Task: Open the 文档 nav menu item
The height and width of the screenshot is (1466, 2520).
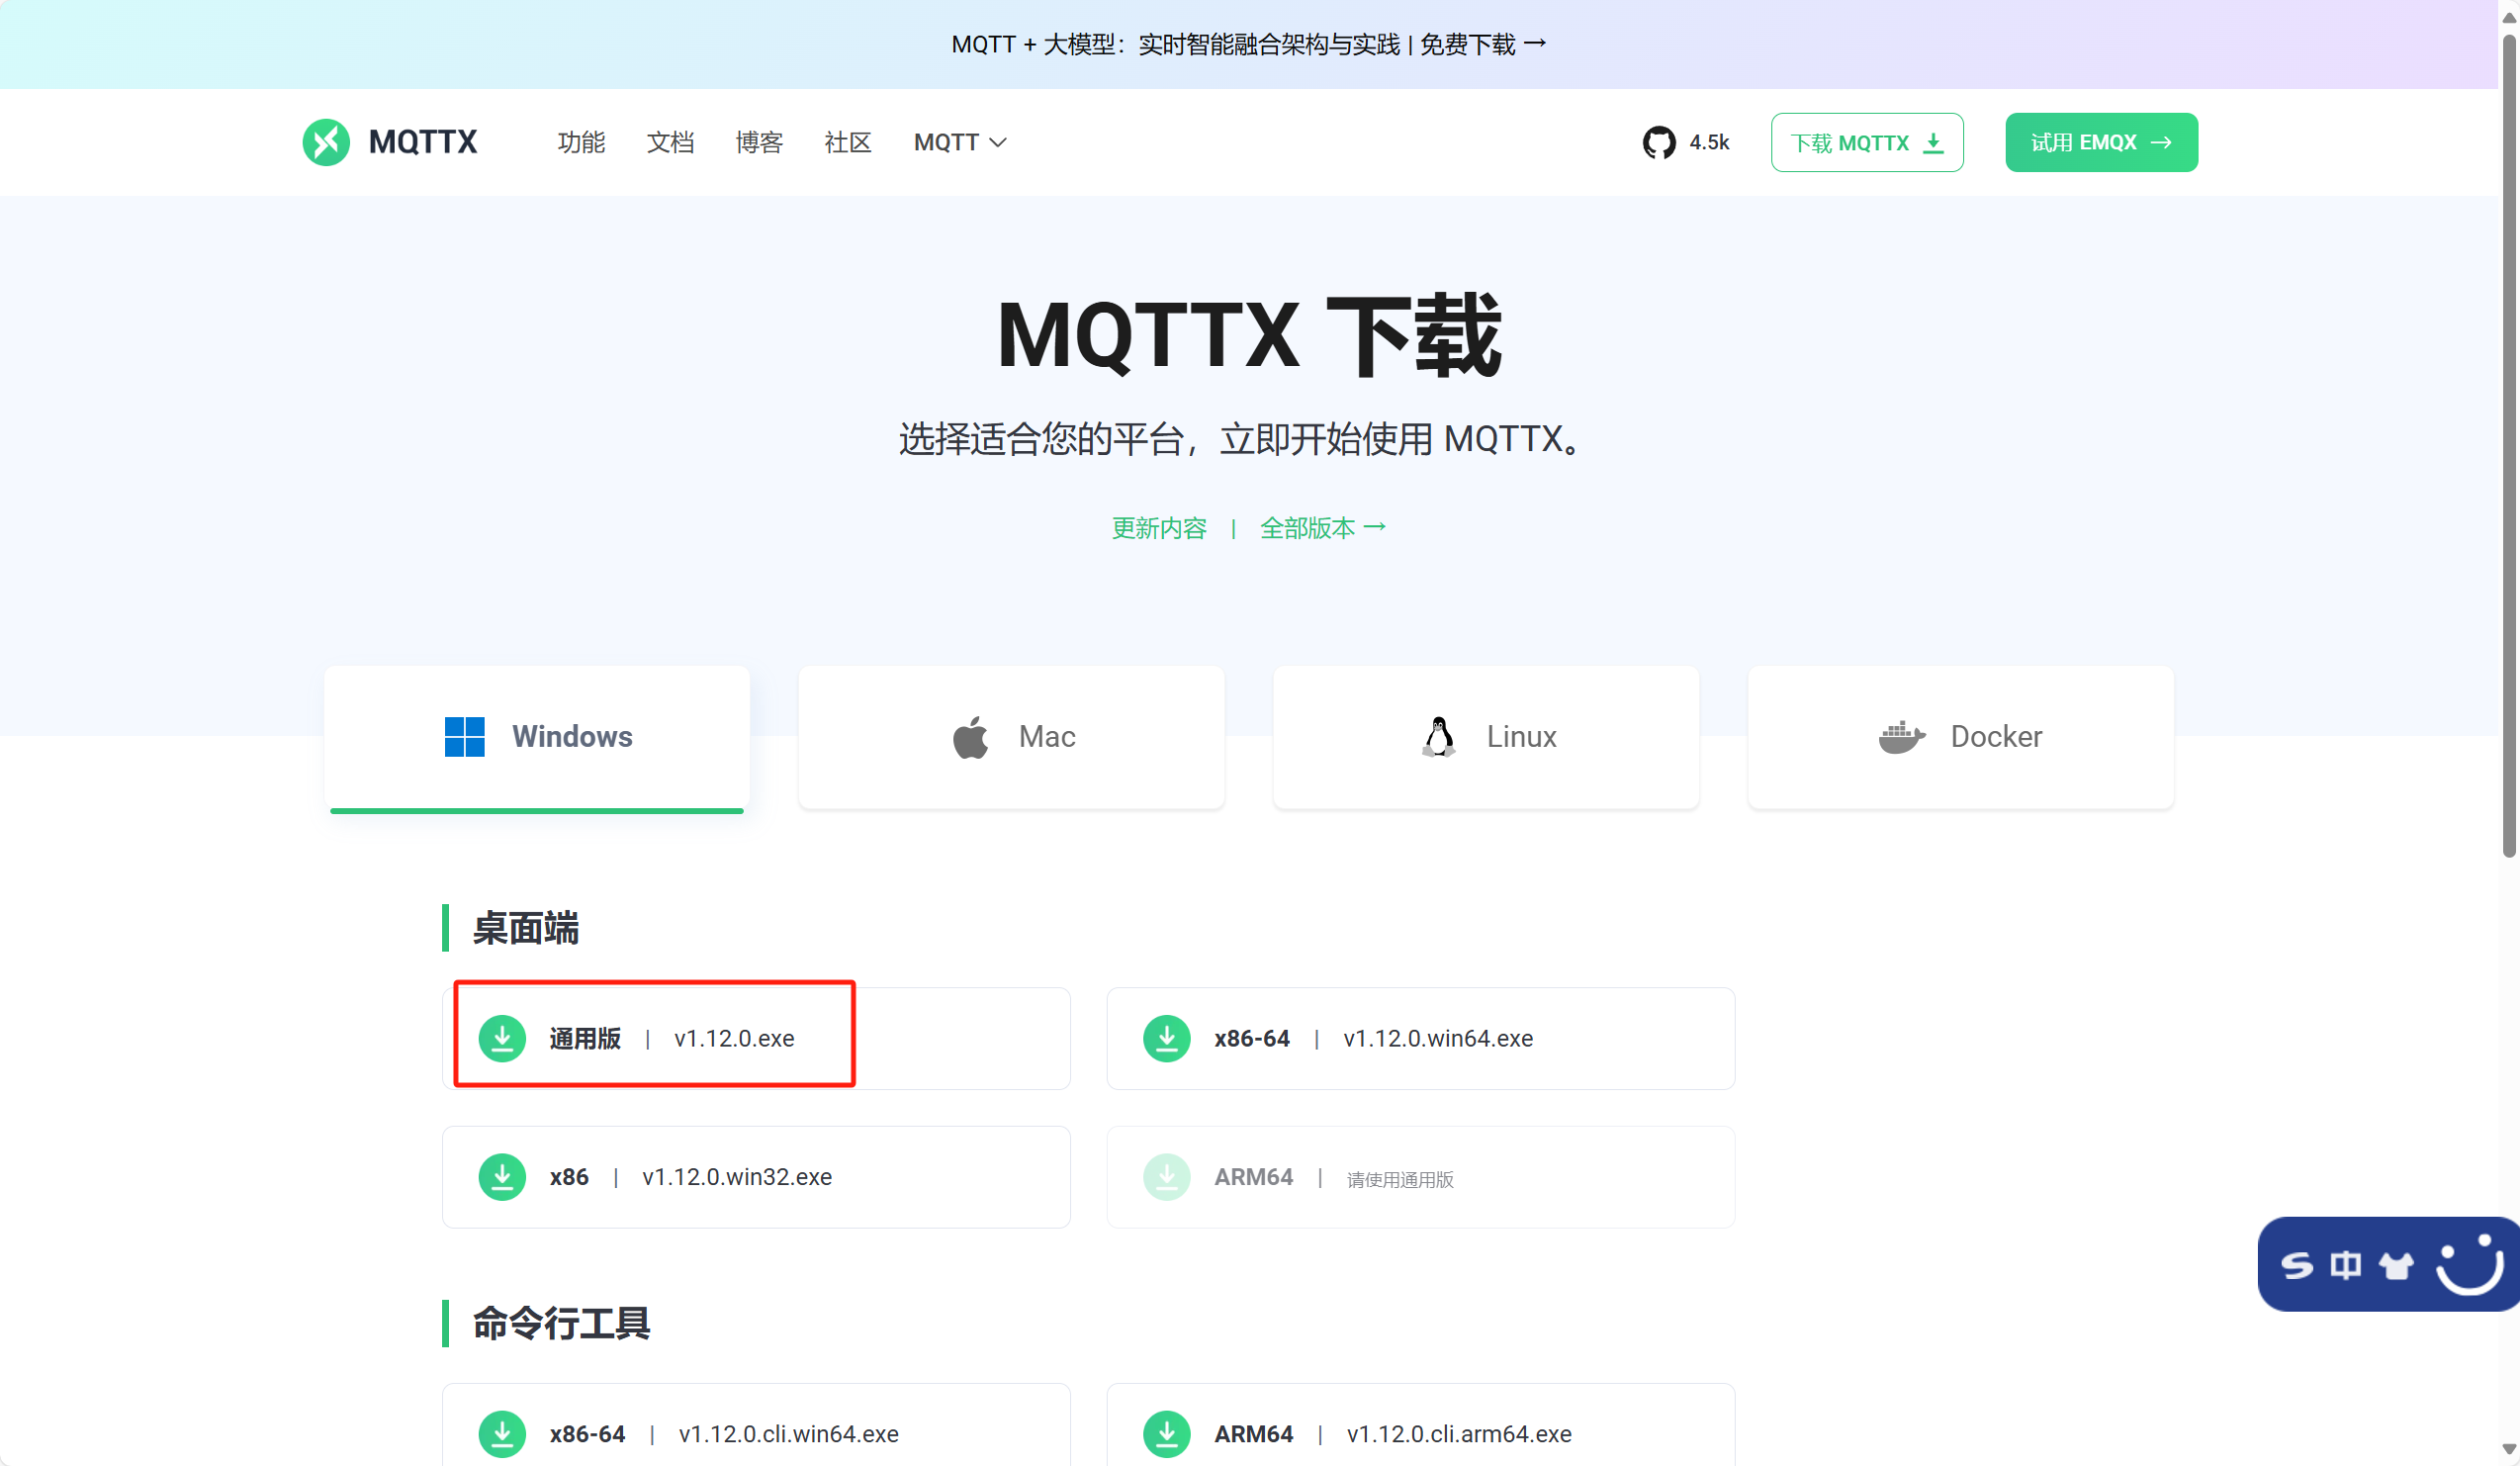Action: pos(670,142)
